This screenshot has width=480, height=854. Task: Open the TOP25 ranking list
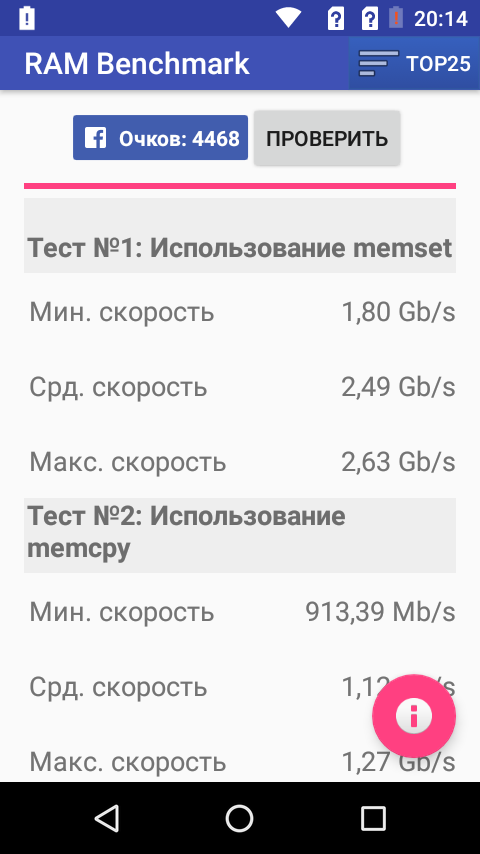tap(414, 63)
